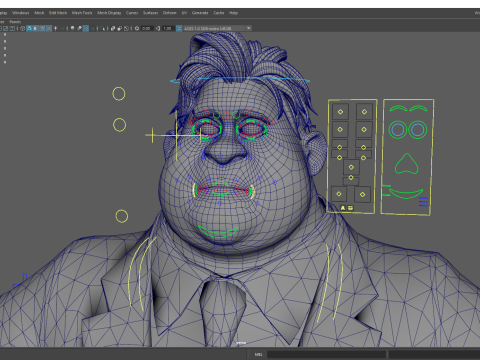
Task: Toggle the first X-ray icon after Isolate Select
Action: 113,28
